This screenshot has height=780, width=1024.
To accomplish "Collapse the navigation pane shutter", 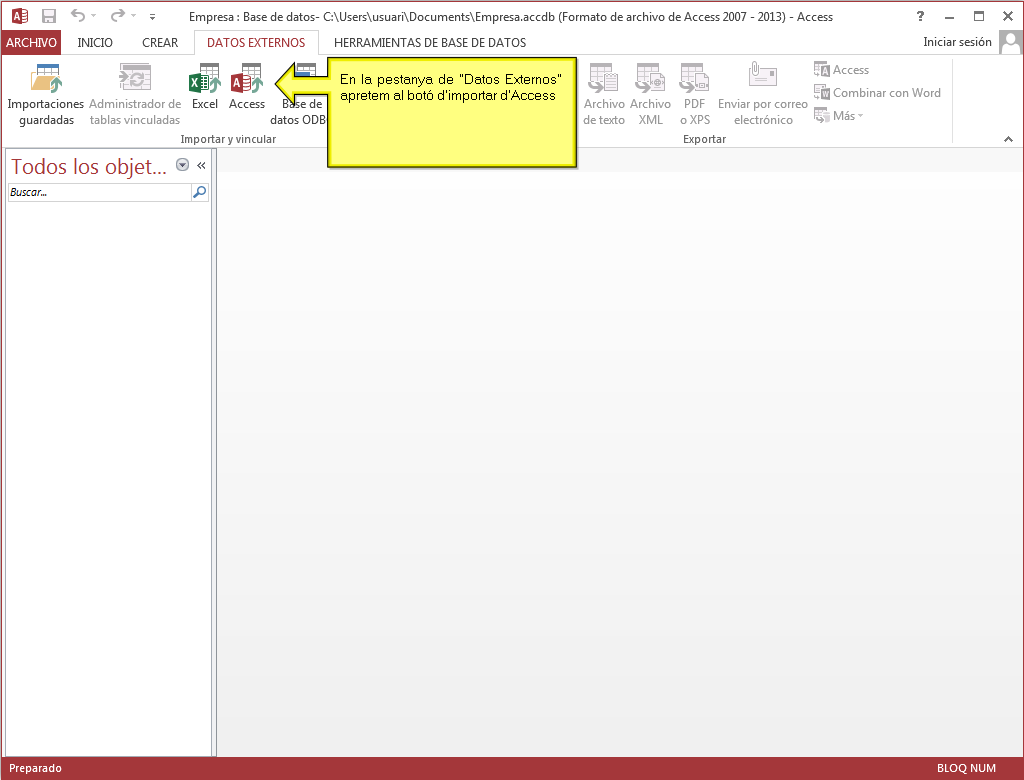I will pyautogui.click(x=201, y=165).
